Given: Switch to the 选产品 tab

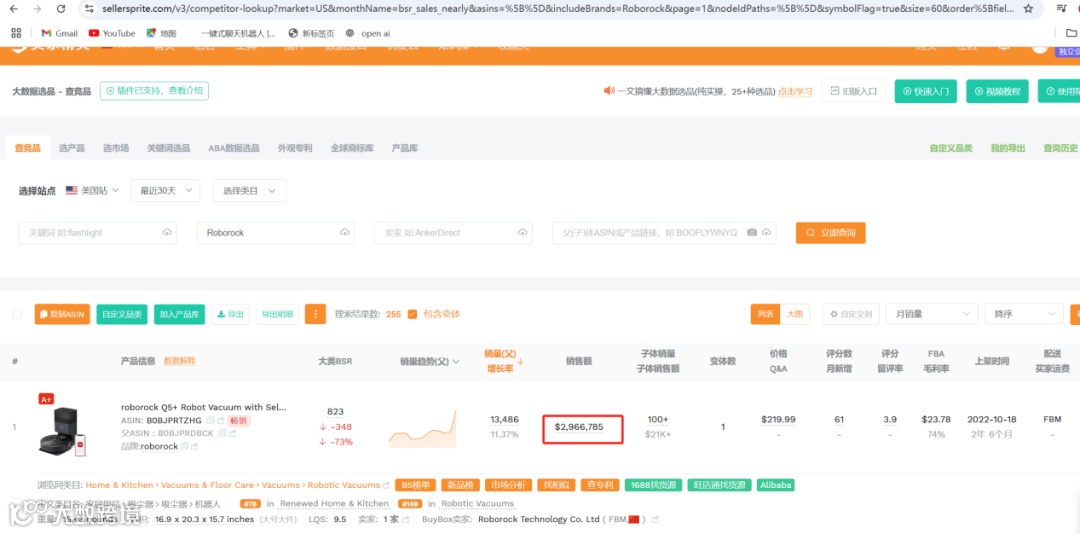Looking at the screenshot, I should pos(72,148).
